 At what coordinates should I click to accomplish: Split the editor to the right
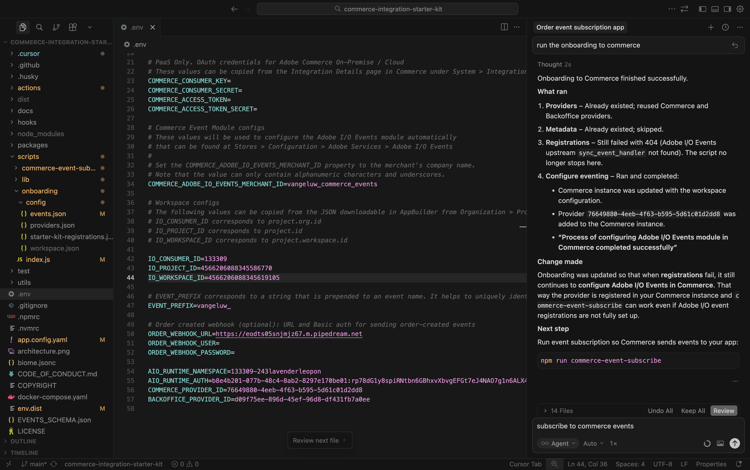click(504, 27)
